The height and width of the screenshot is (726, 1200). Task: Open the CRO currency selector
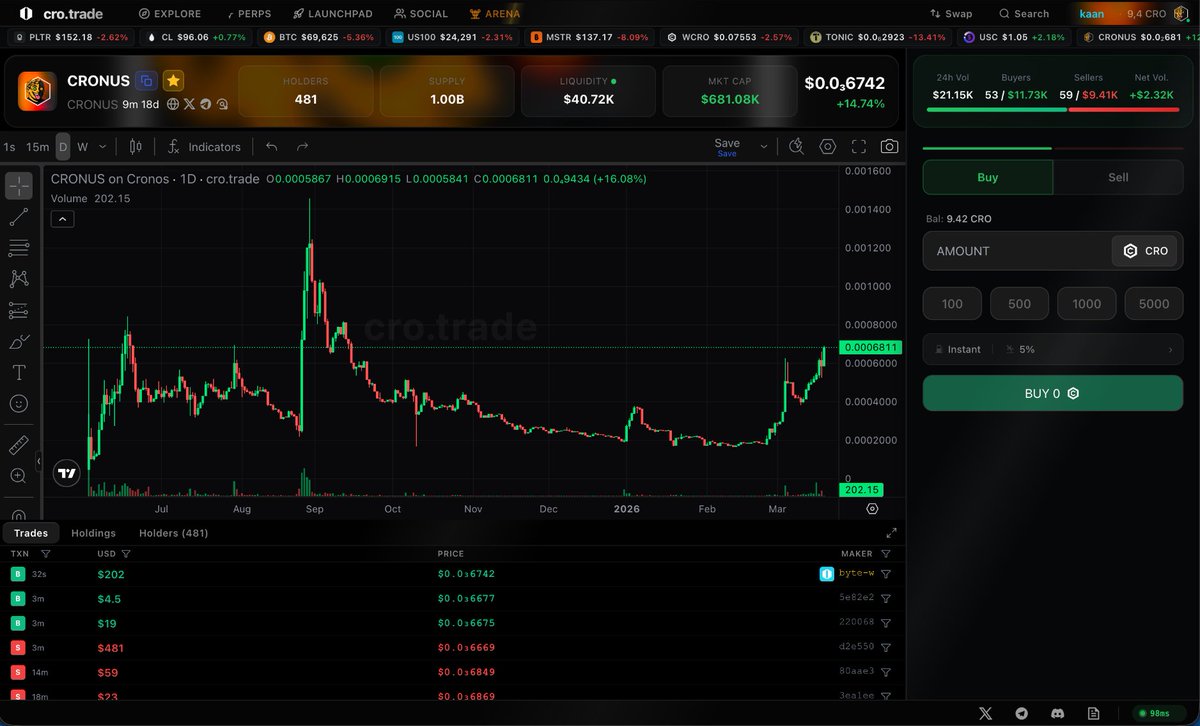1145,251
